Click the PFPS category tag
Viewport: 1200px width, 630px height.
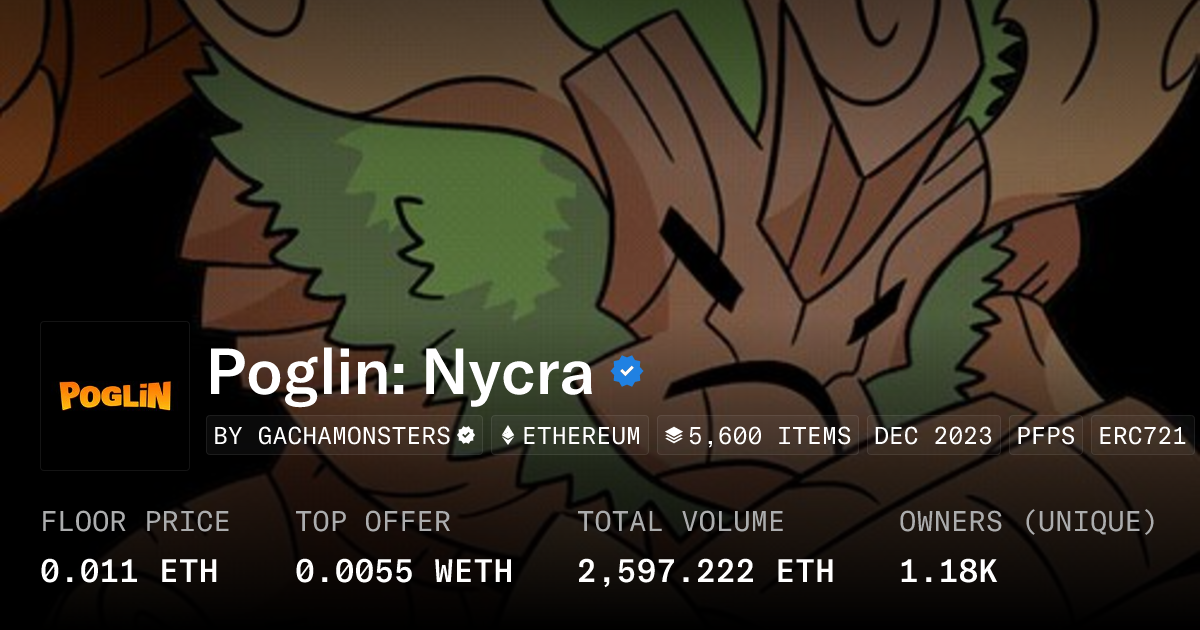pos(1046,436)
